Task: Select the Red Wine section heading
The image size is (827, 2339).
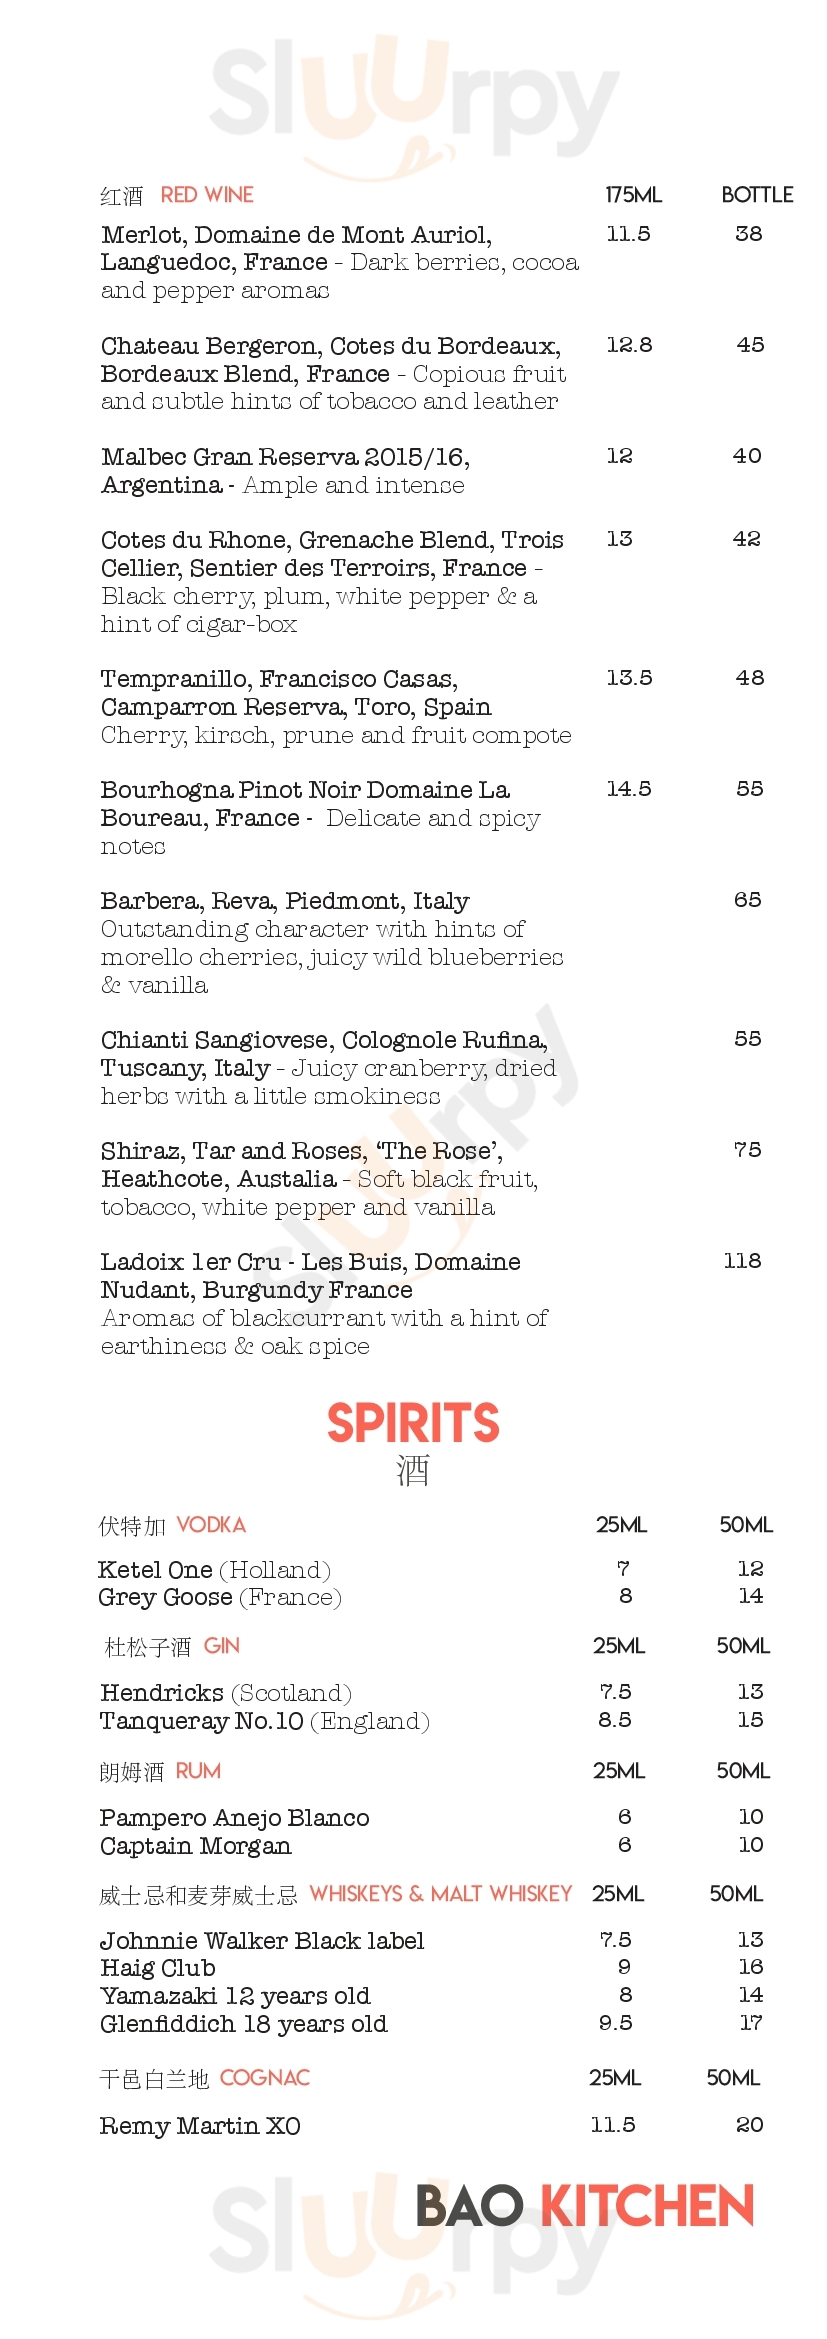Action: [207, 195]
